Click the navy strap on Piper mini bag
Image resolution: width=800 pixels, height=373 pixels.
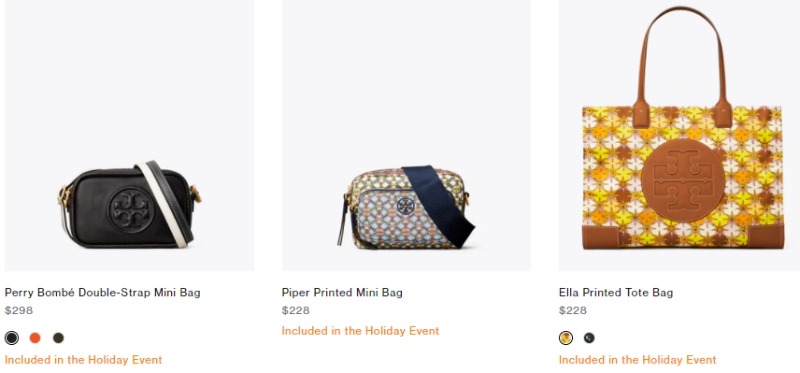[x=439, y=205]
